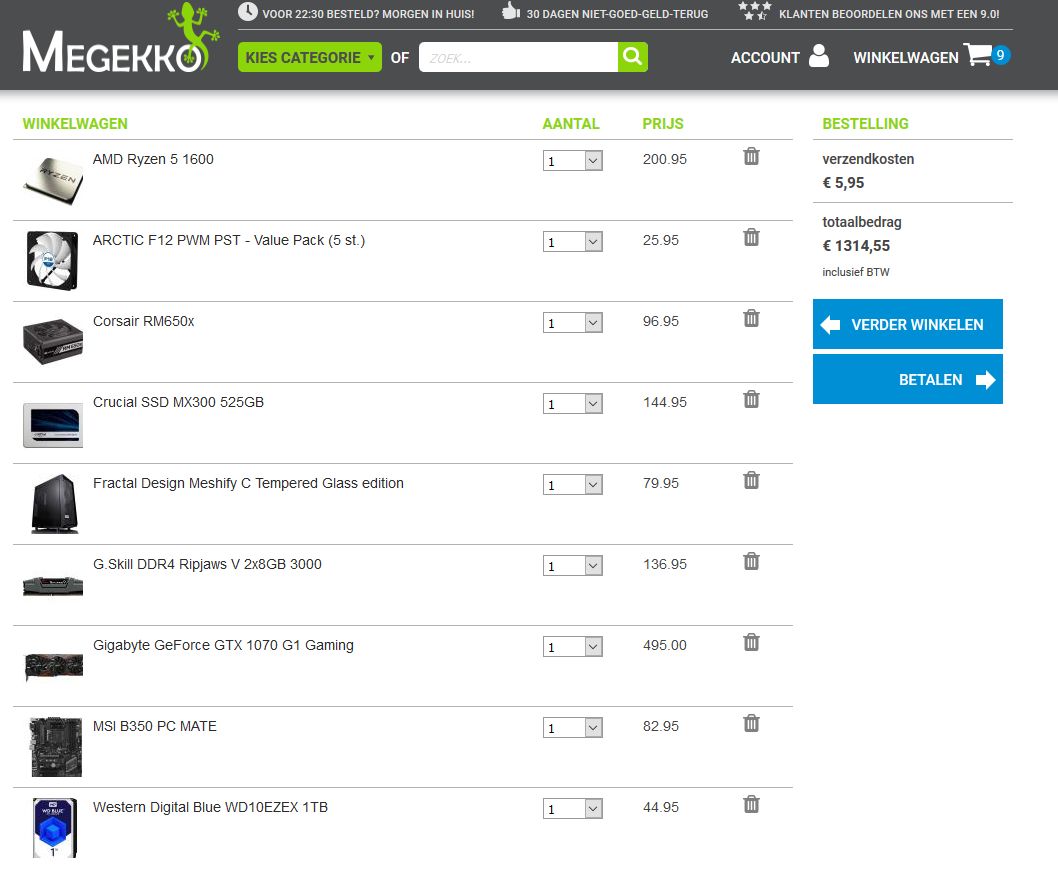This screenshot has height=884, width=1058.
Task: Click the WD Blue hard drive thumbnail
Action: (55, 828)
